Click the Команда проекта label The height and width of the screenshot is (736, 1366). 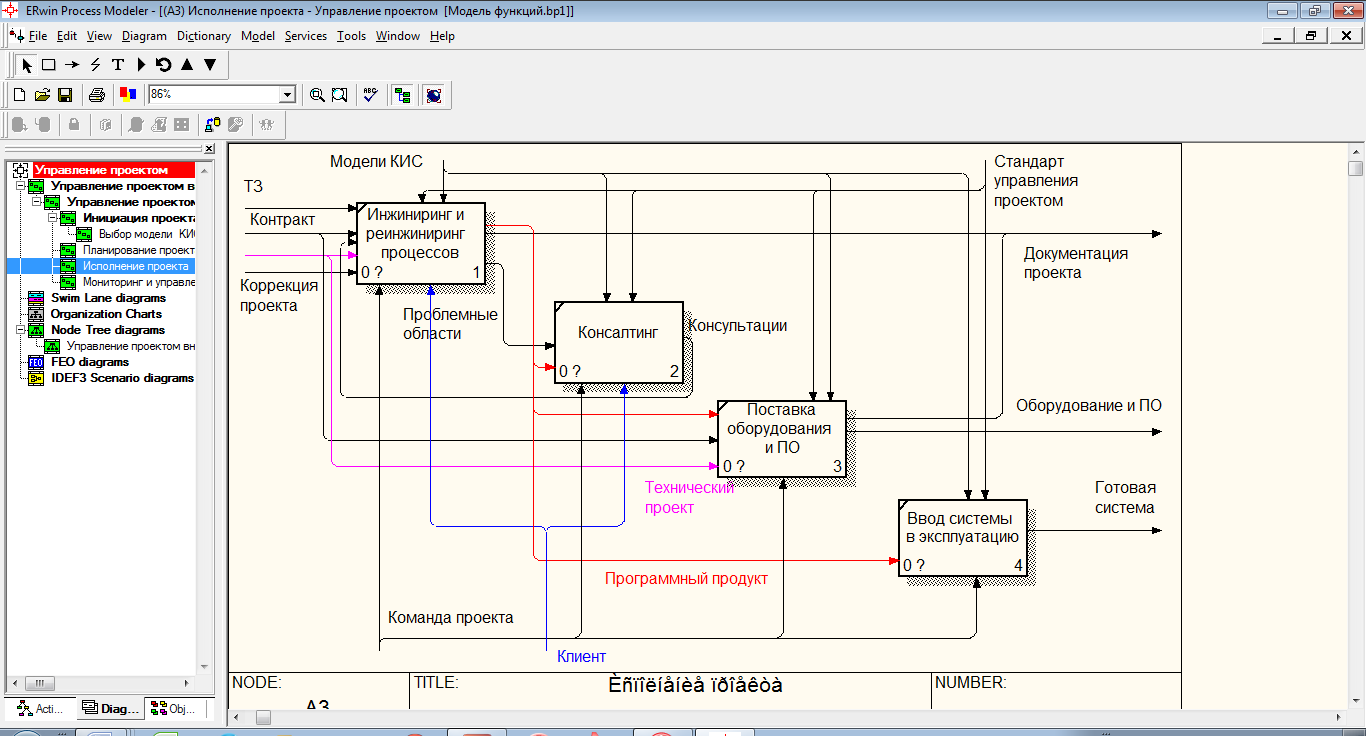coord(450,617)
